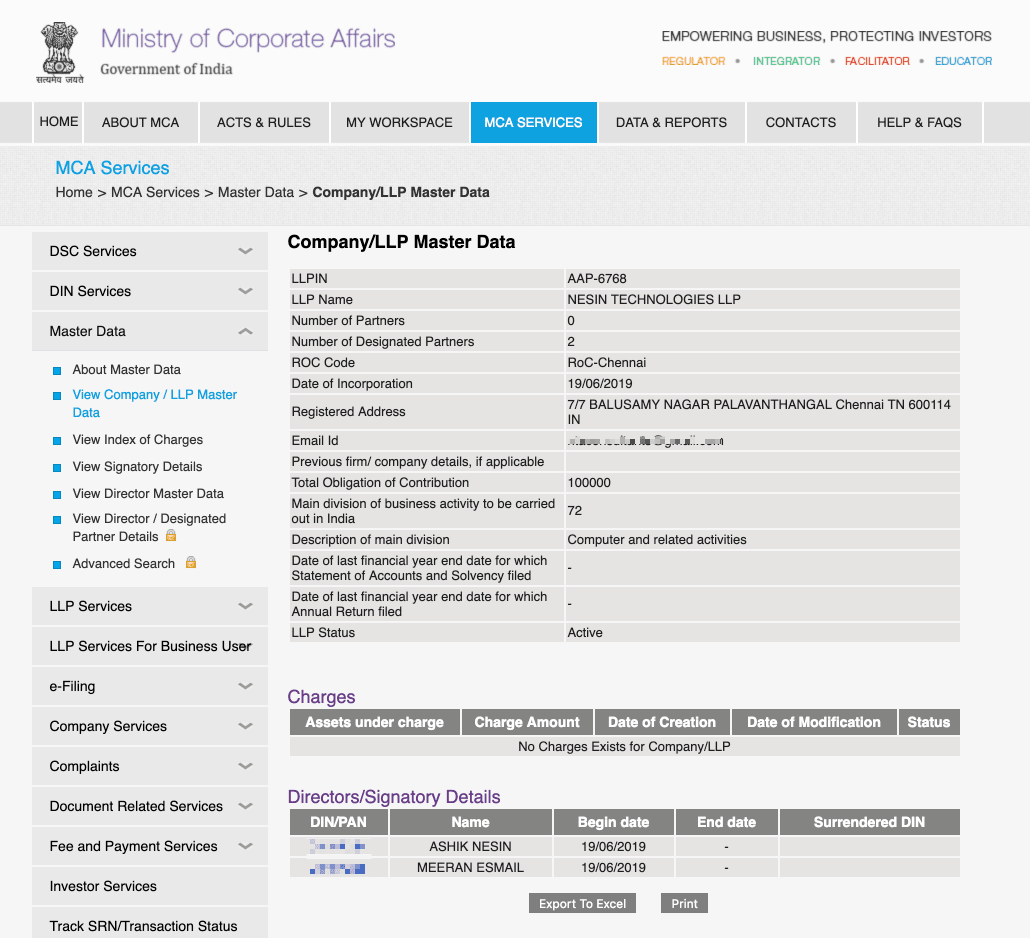Open View Director Master Data link
This screenshot has height=938, width=1030.
(x=148, y=493)
